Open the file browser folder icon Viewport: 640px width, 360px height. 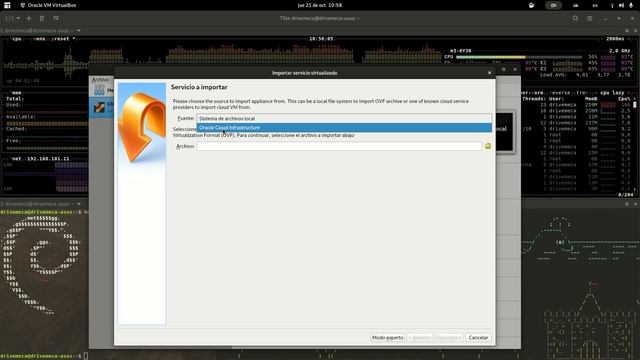tap(488, 146)
